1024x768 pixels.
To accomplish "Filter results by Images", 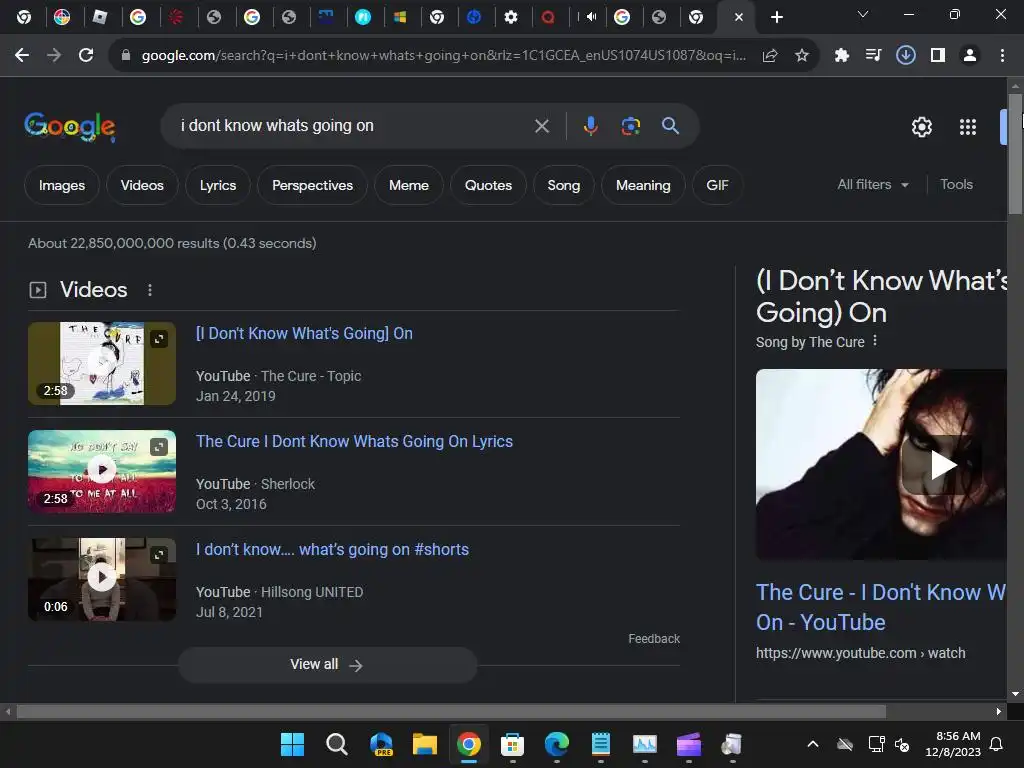I will pos(62,185).
